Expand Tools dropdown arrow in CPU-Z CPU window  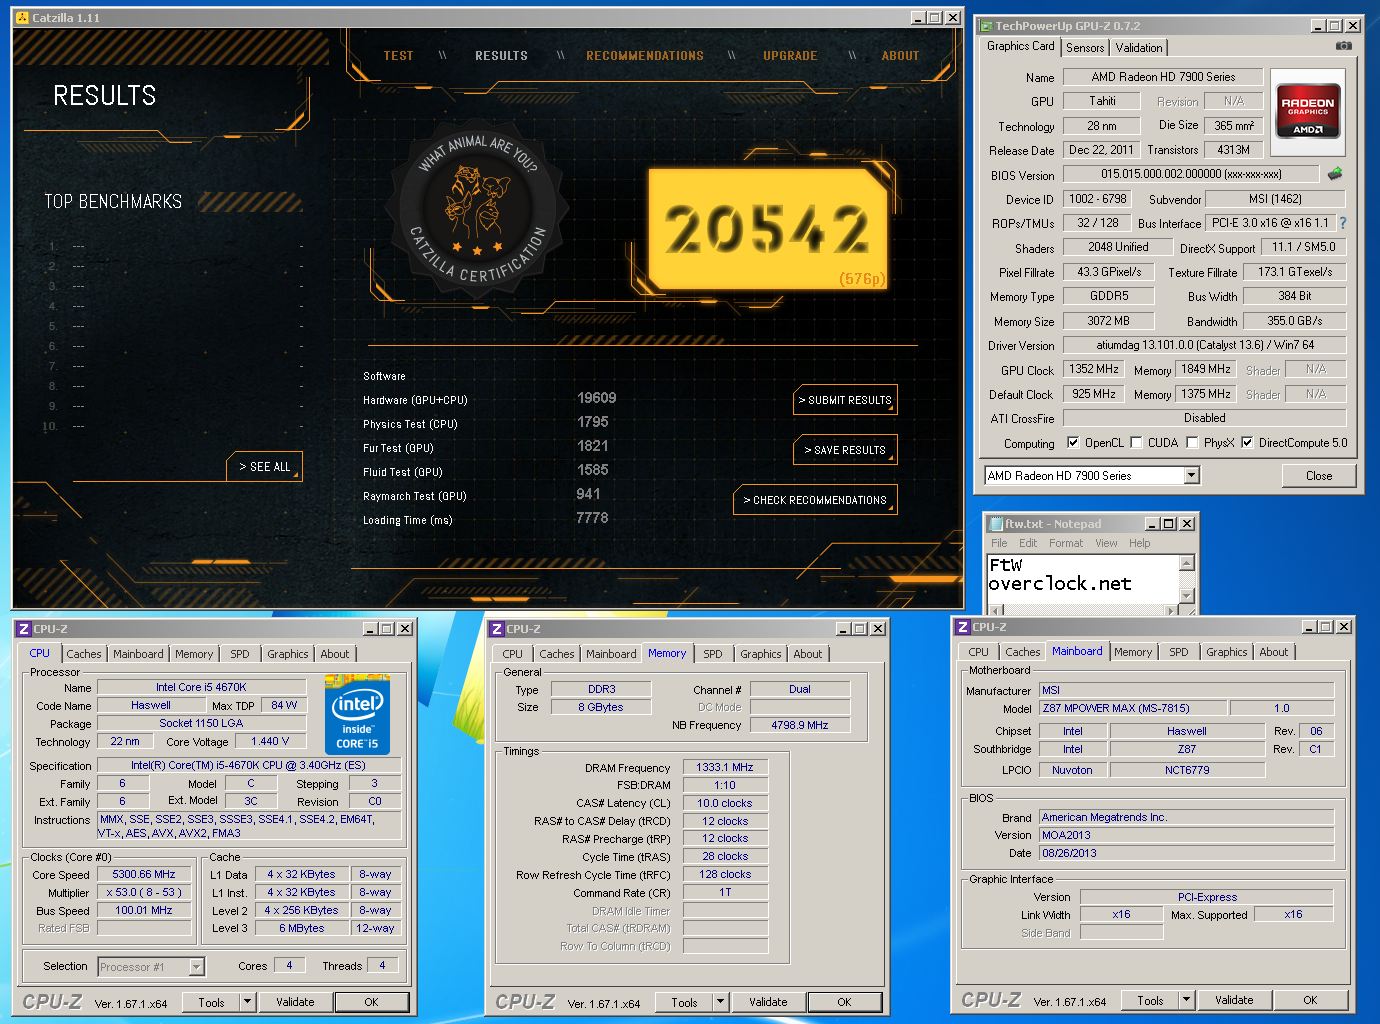click(x=247, y=1002)
